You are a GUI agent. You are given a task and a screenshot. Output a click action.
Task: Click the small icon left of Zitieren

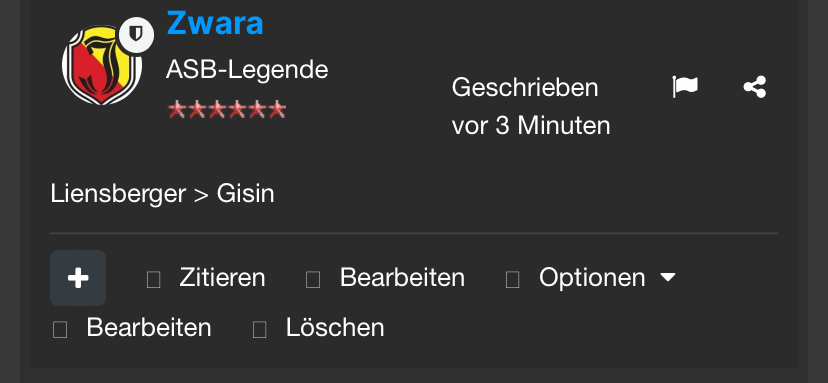point(153,279)
